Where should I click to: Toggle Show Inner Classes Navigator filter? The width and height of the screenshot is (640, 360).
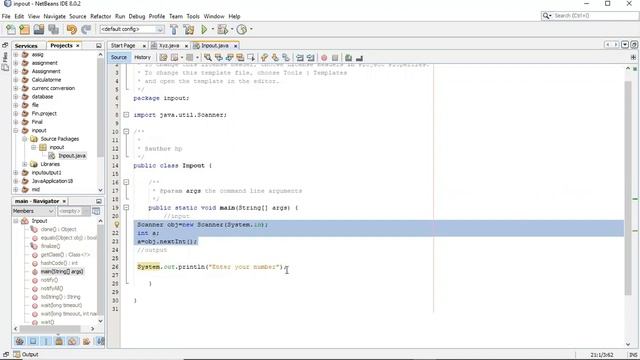(73, 341)
